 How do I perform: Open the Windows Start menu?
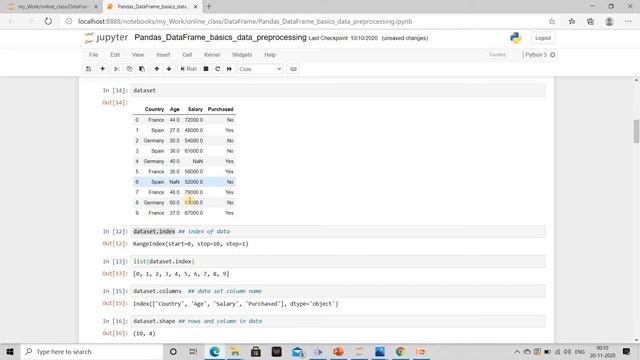[10, 351]
